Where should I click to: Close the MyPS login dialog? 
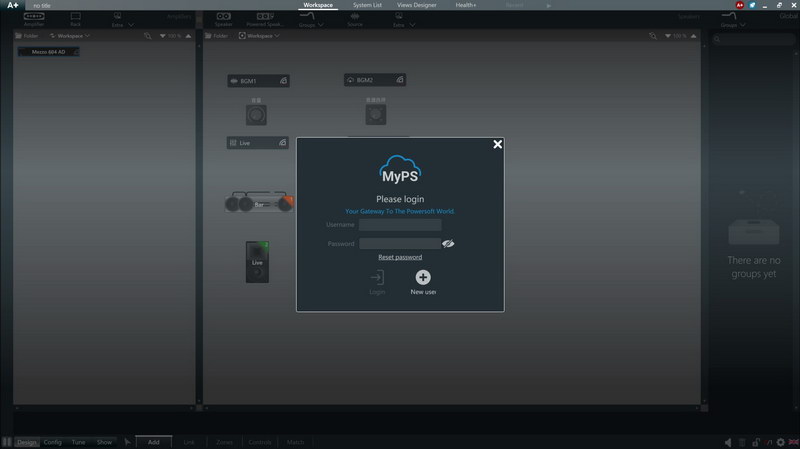pos(497,145)
